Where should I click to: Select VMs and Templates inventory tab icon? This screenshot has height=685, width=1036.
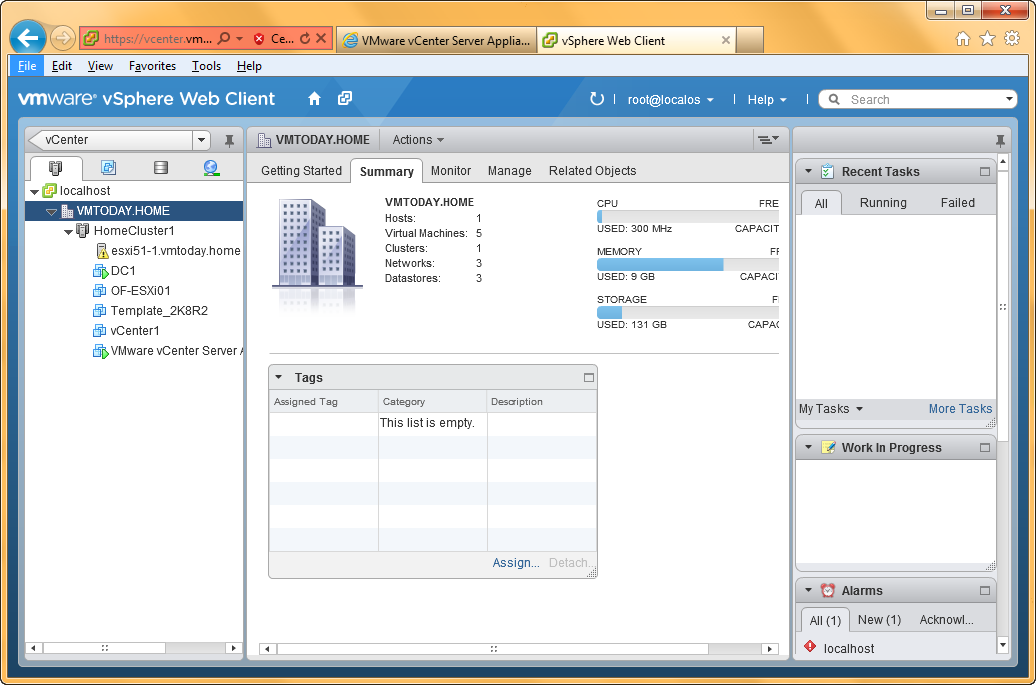click(108, 168)
